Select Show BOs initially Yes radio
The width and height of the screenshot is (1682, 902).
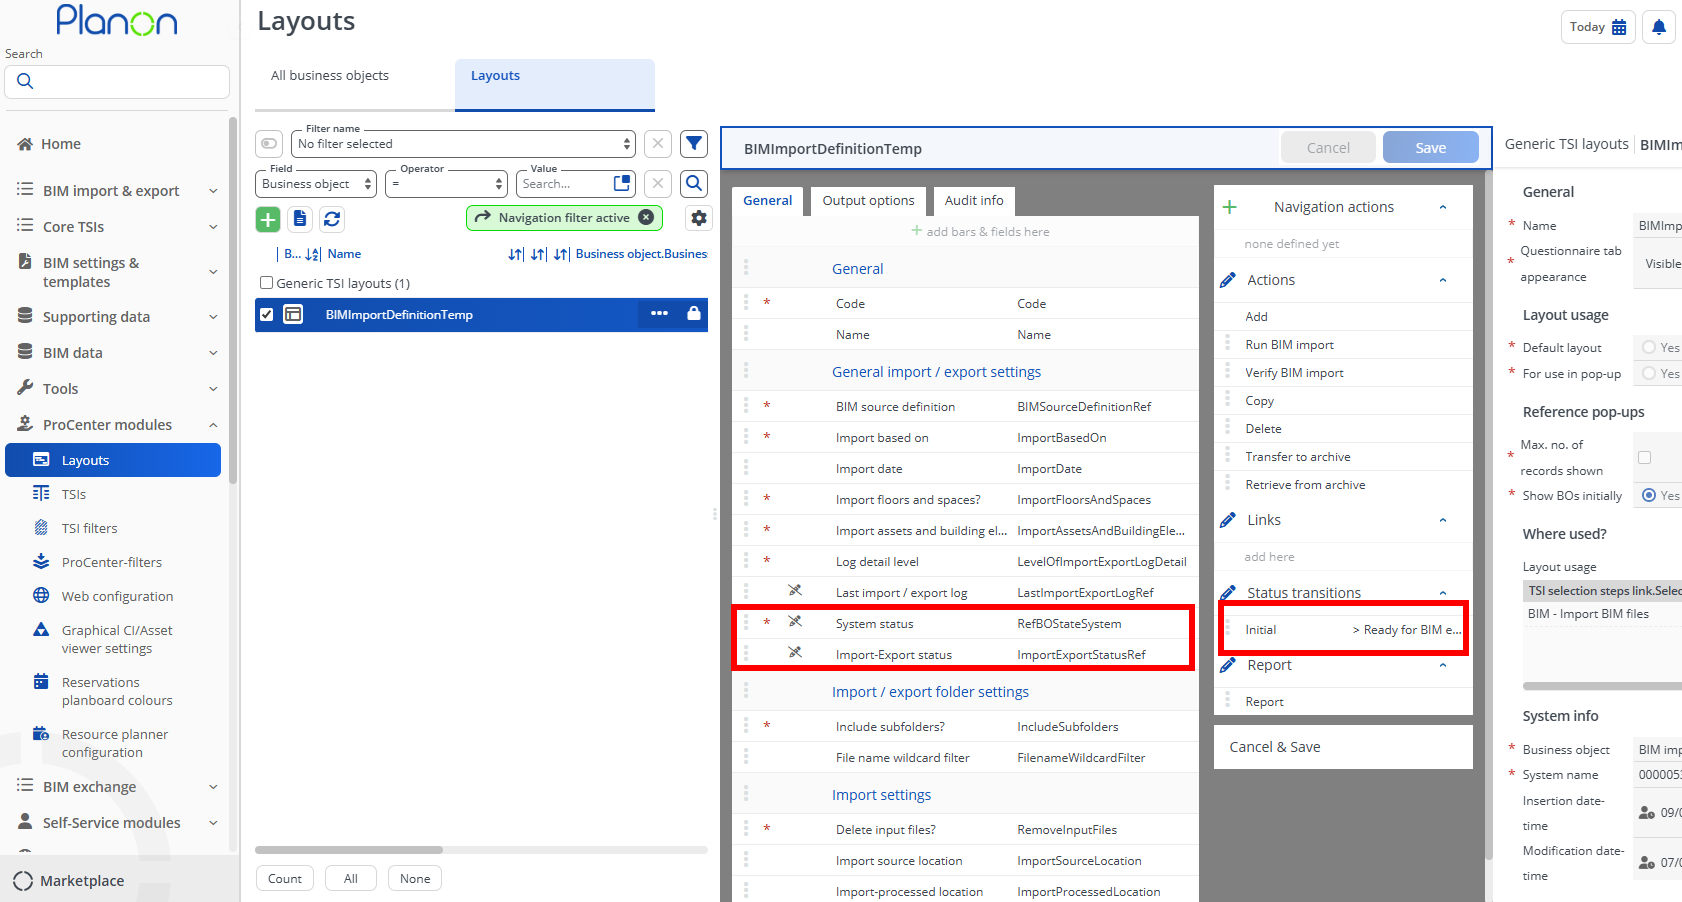1649,495
